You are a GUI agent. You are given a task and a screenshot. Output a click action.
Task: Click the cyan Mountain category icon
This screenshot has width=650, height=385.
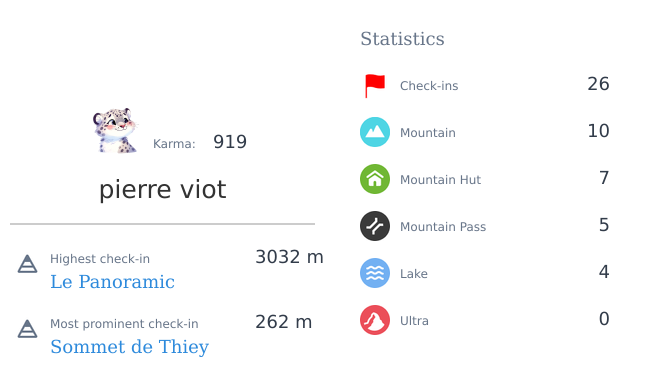tap(375, 132)
